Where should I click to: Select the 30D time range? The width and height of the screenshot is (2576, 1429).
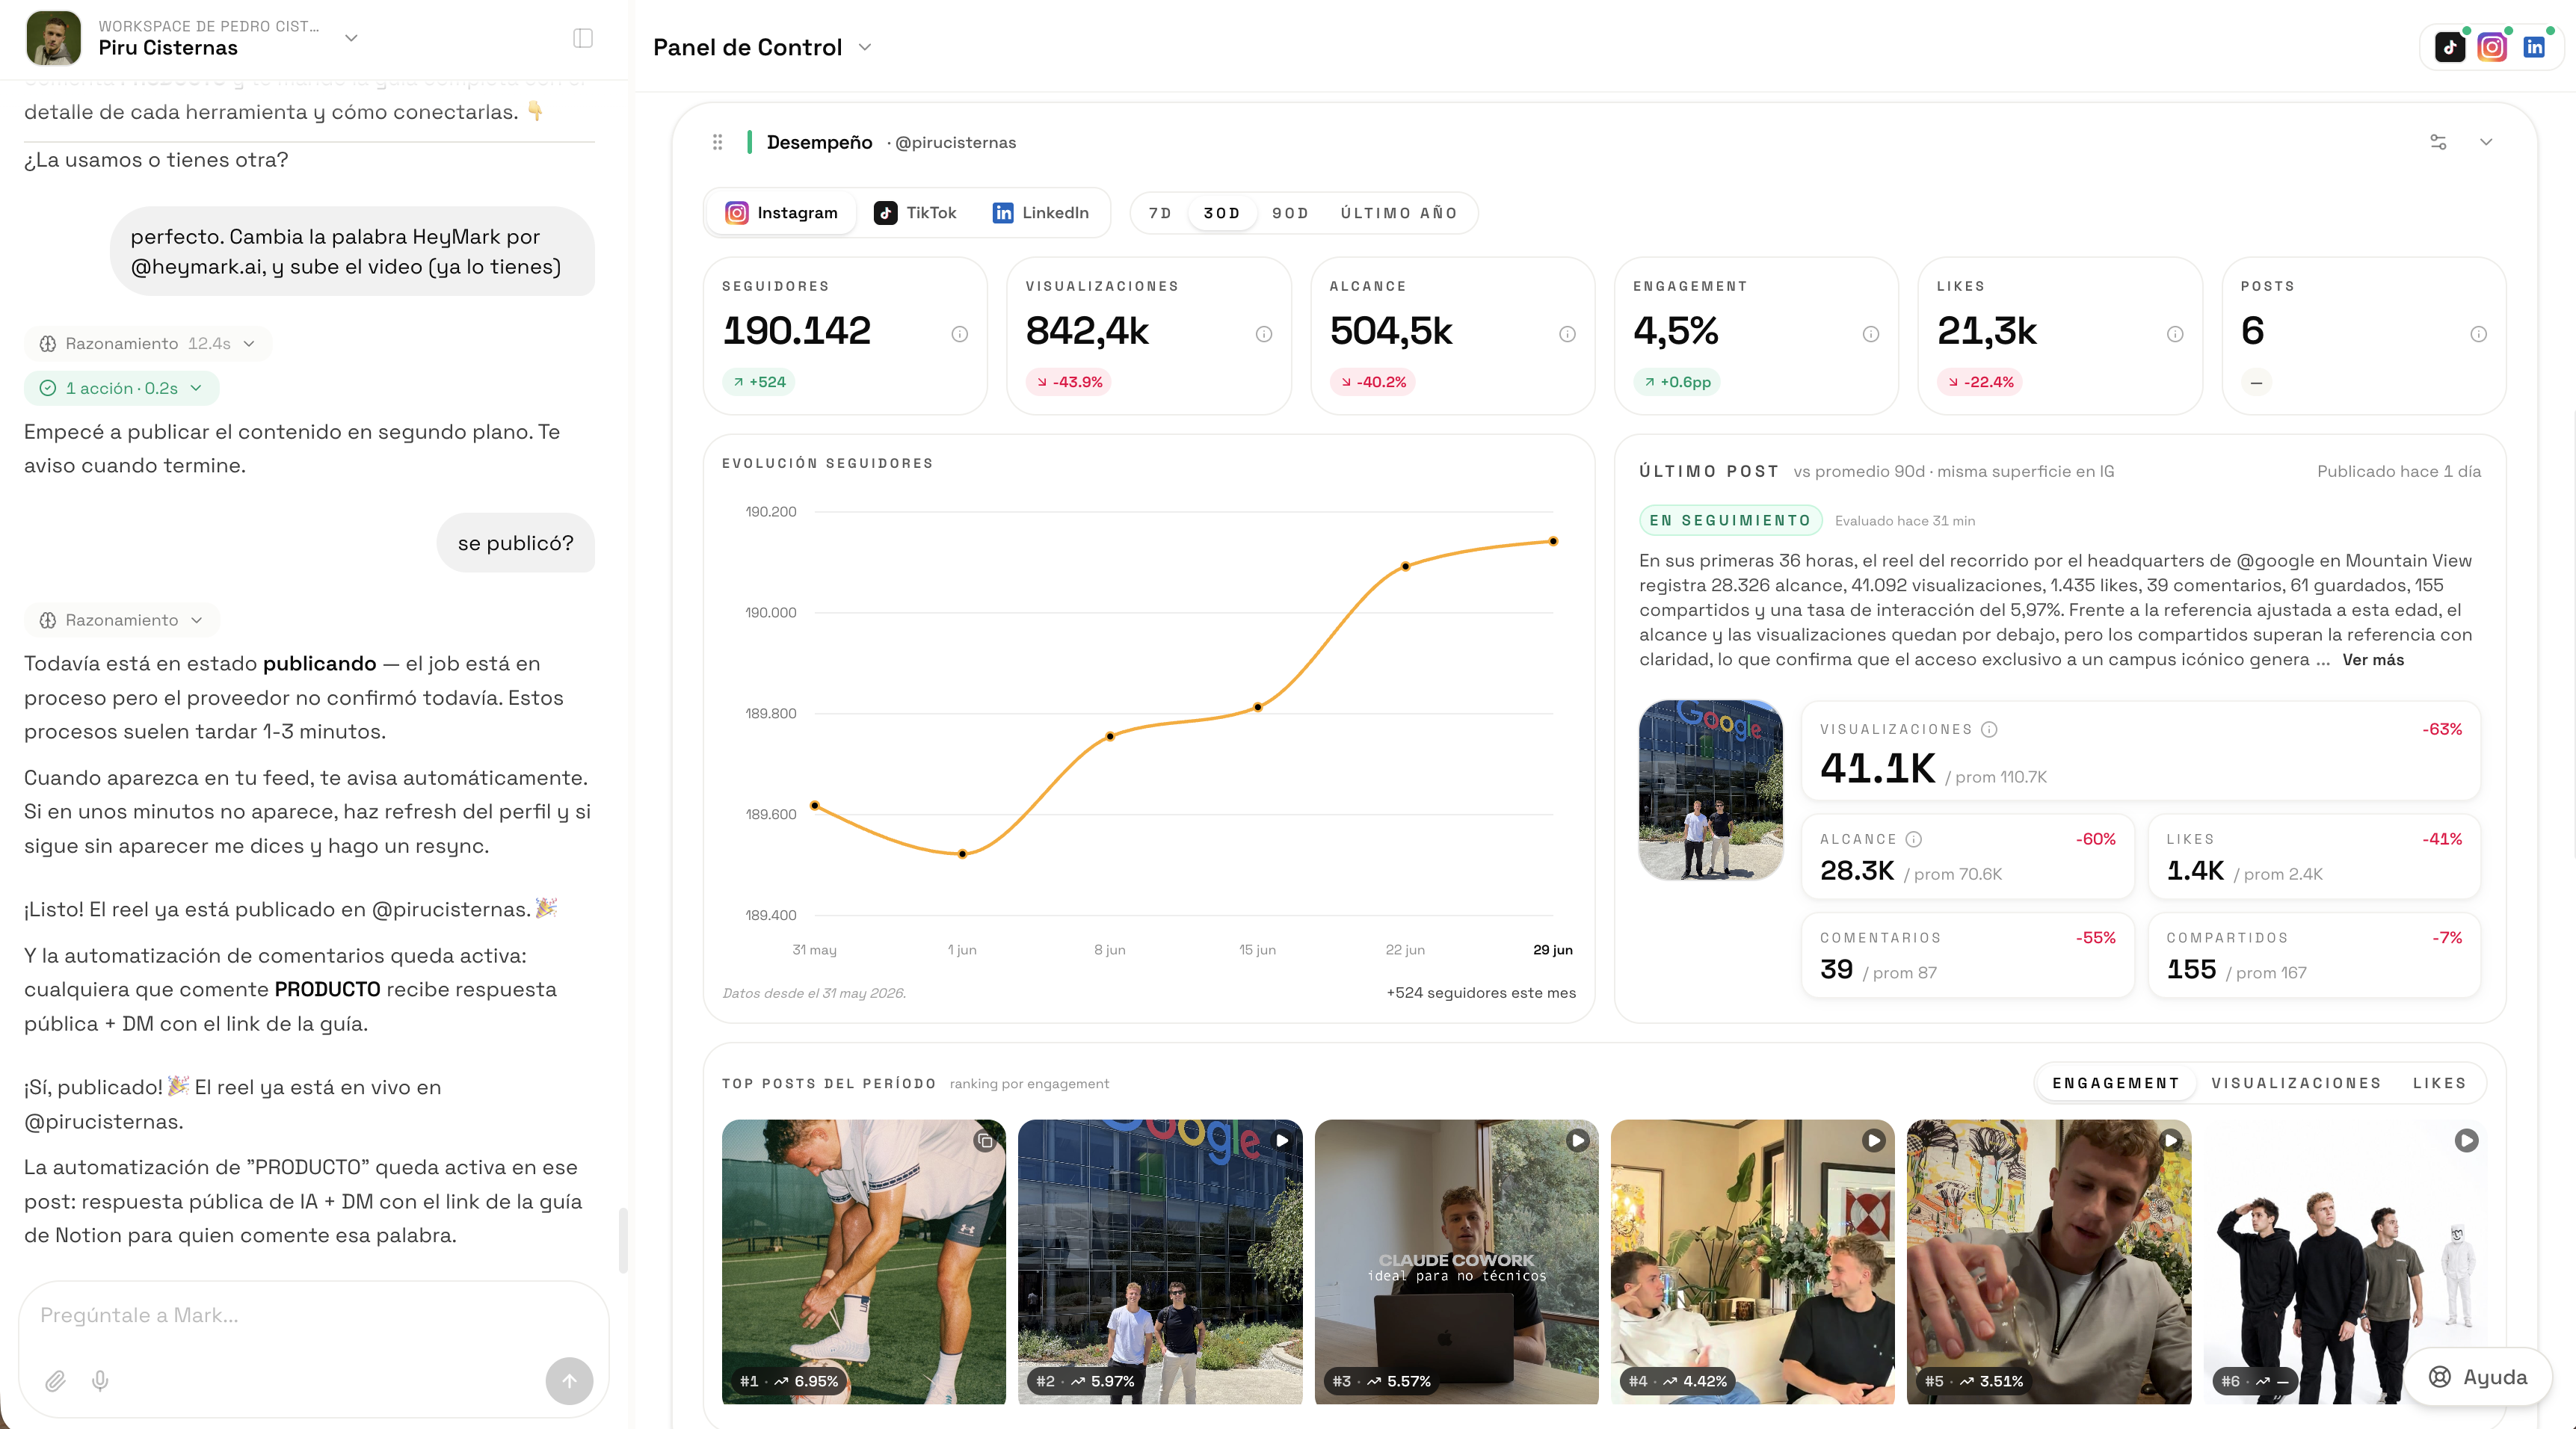point(1221,213)
